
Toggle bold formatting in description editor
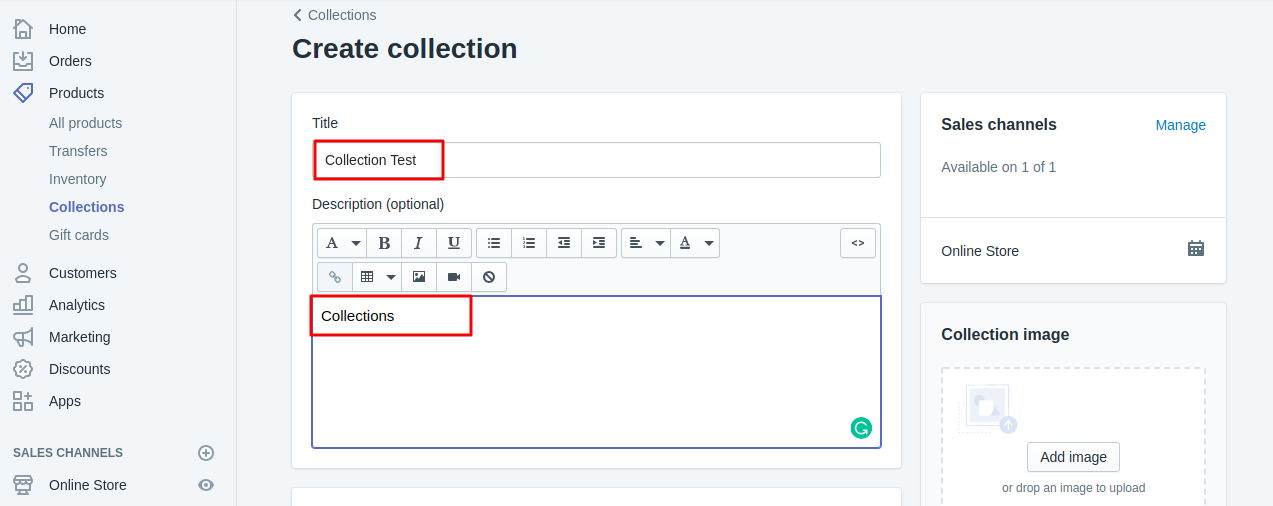pos(384,243)
